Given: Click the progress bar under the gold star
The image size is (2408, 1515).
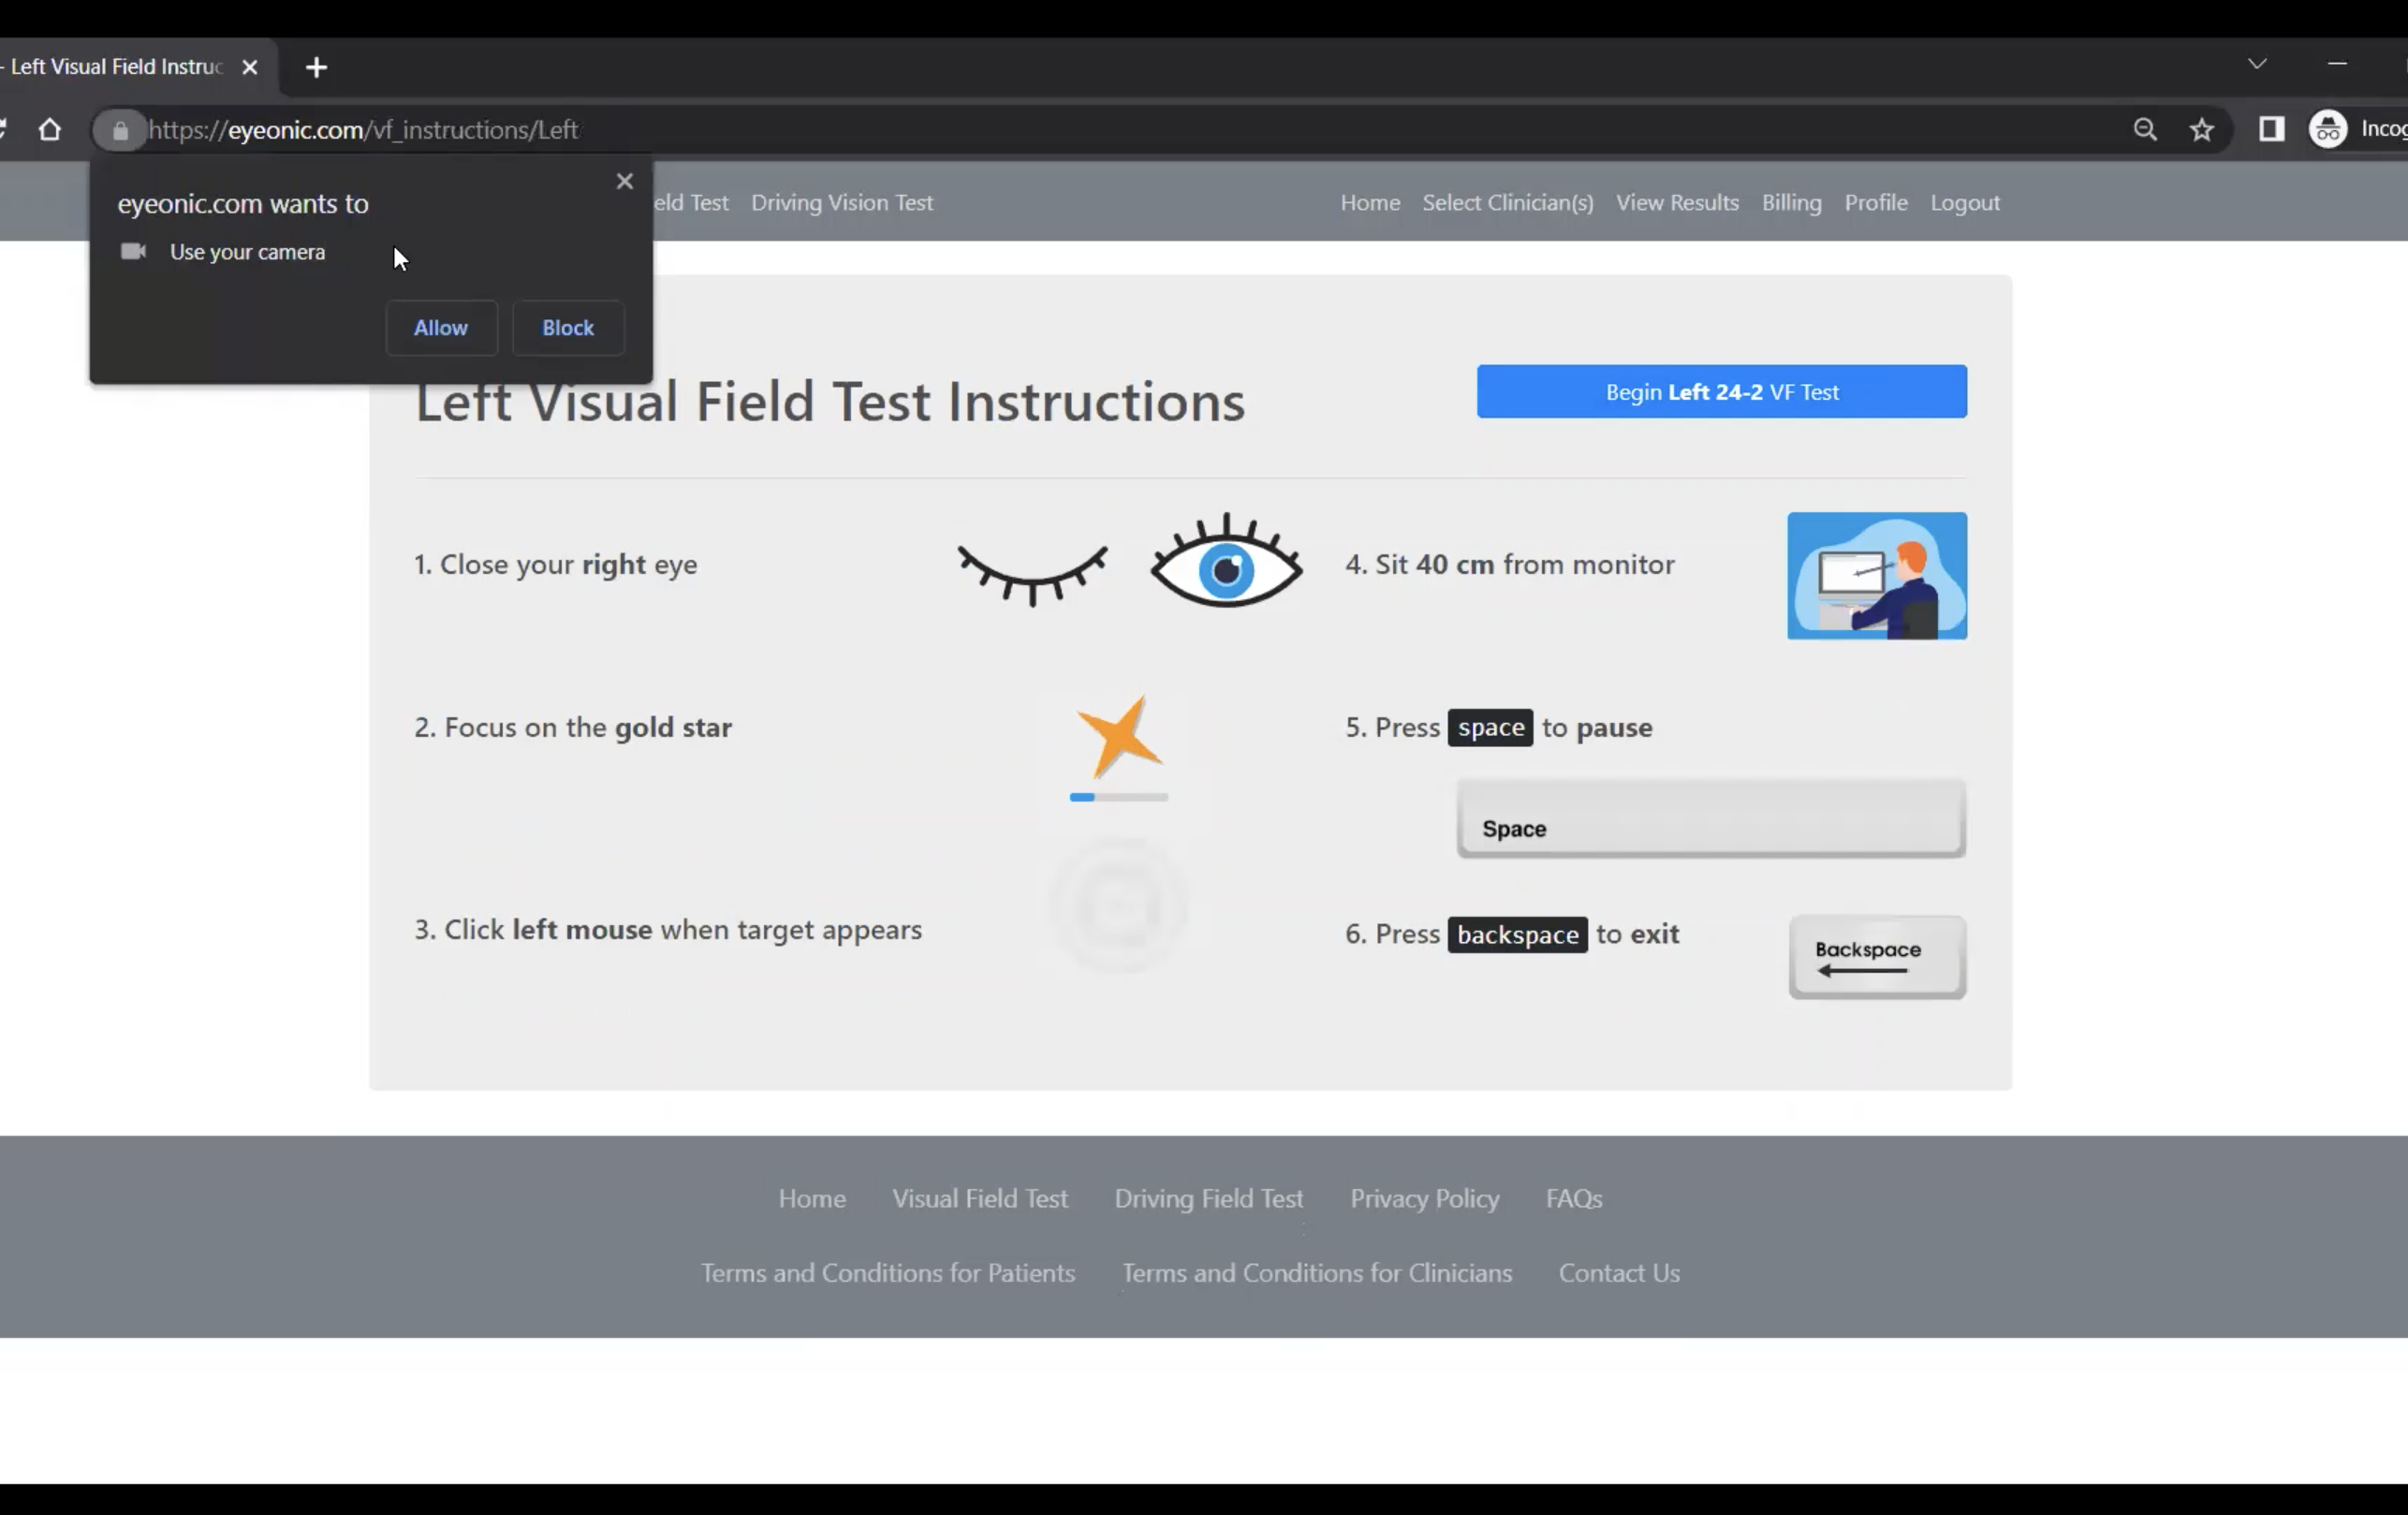Looking at the screenshot, I should tap(1118, 797).
